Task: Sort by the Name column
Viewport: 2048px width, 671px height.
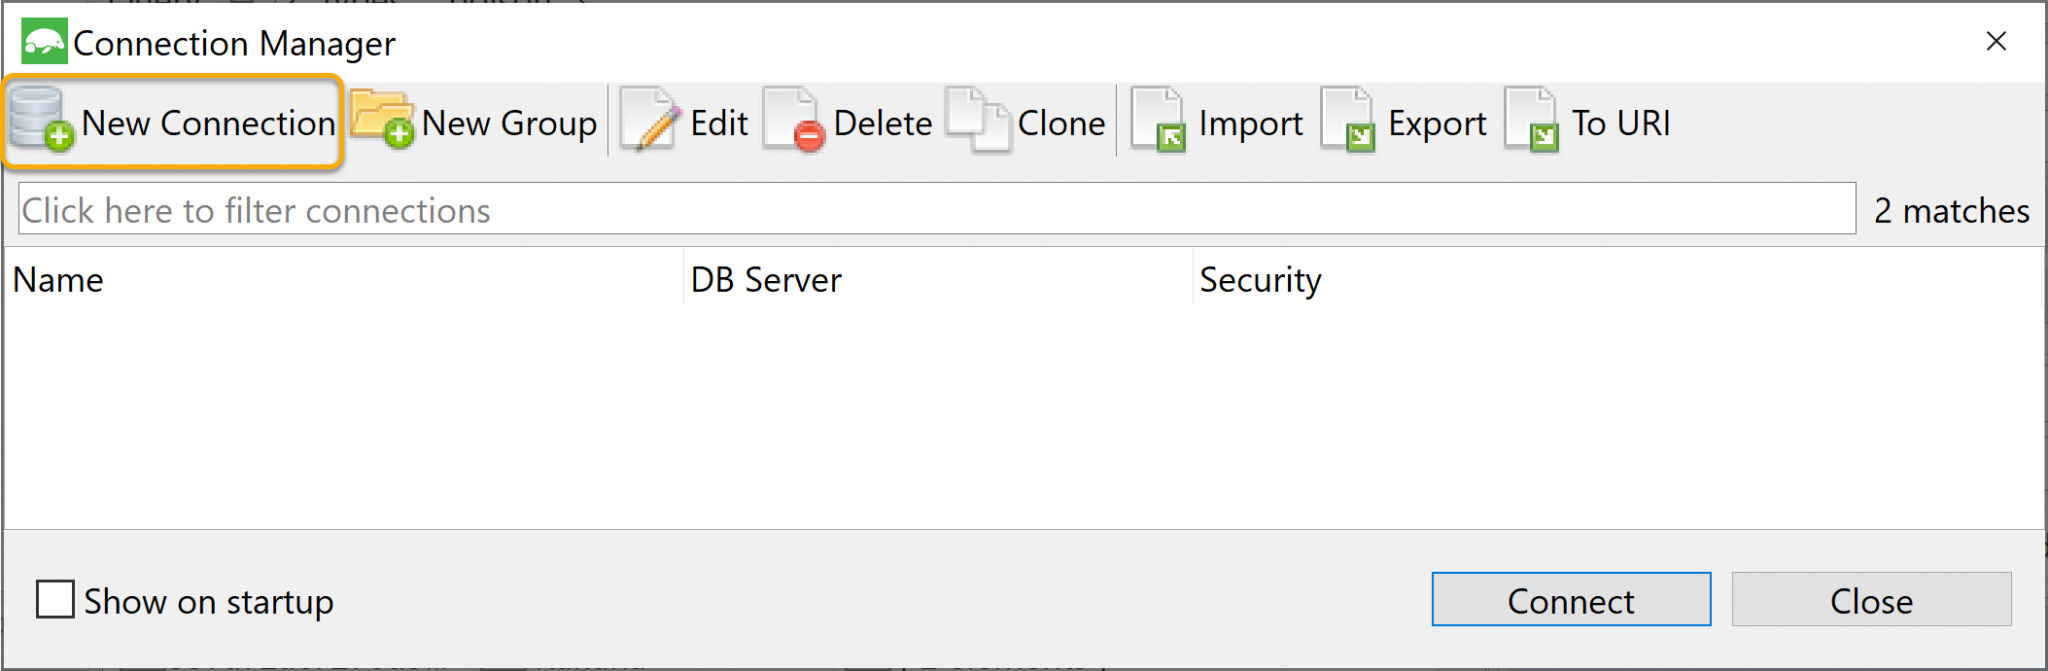Action: [x=57, y=280]
